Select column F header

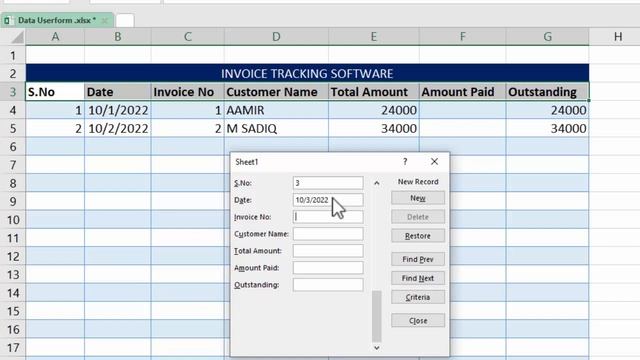[x=462, y=37]
